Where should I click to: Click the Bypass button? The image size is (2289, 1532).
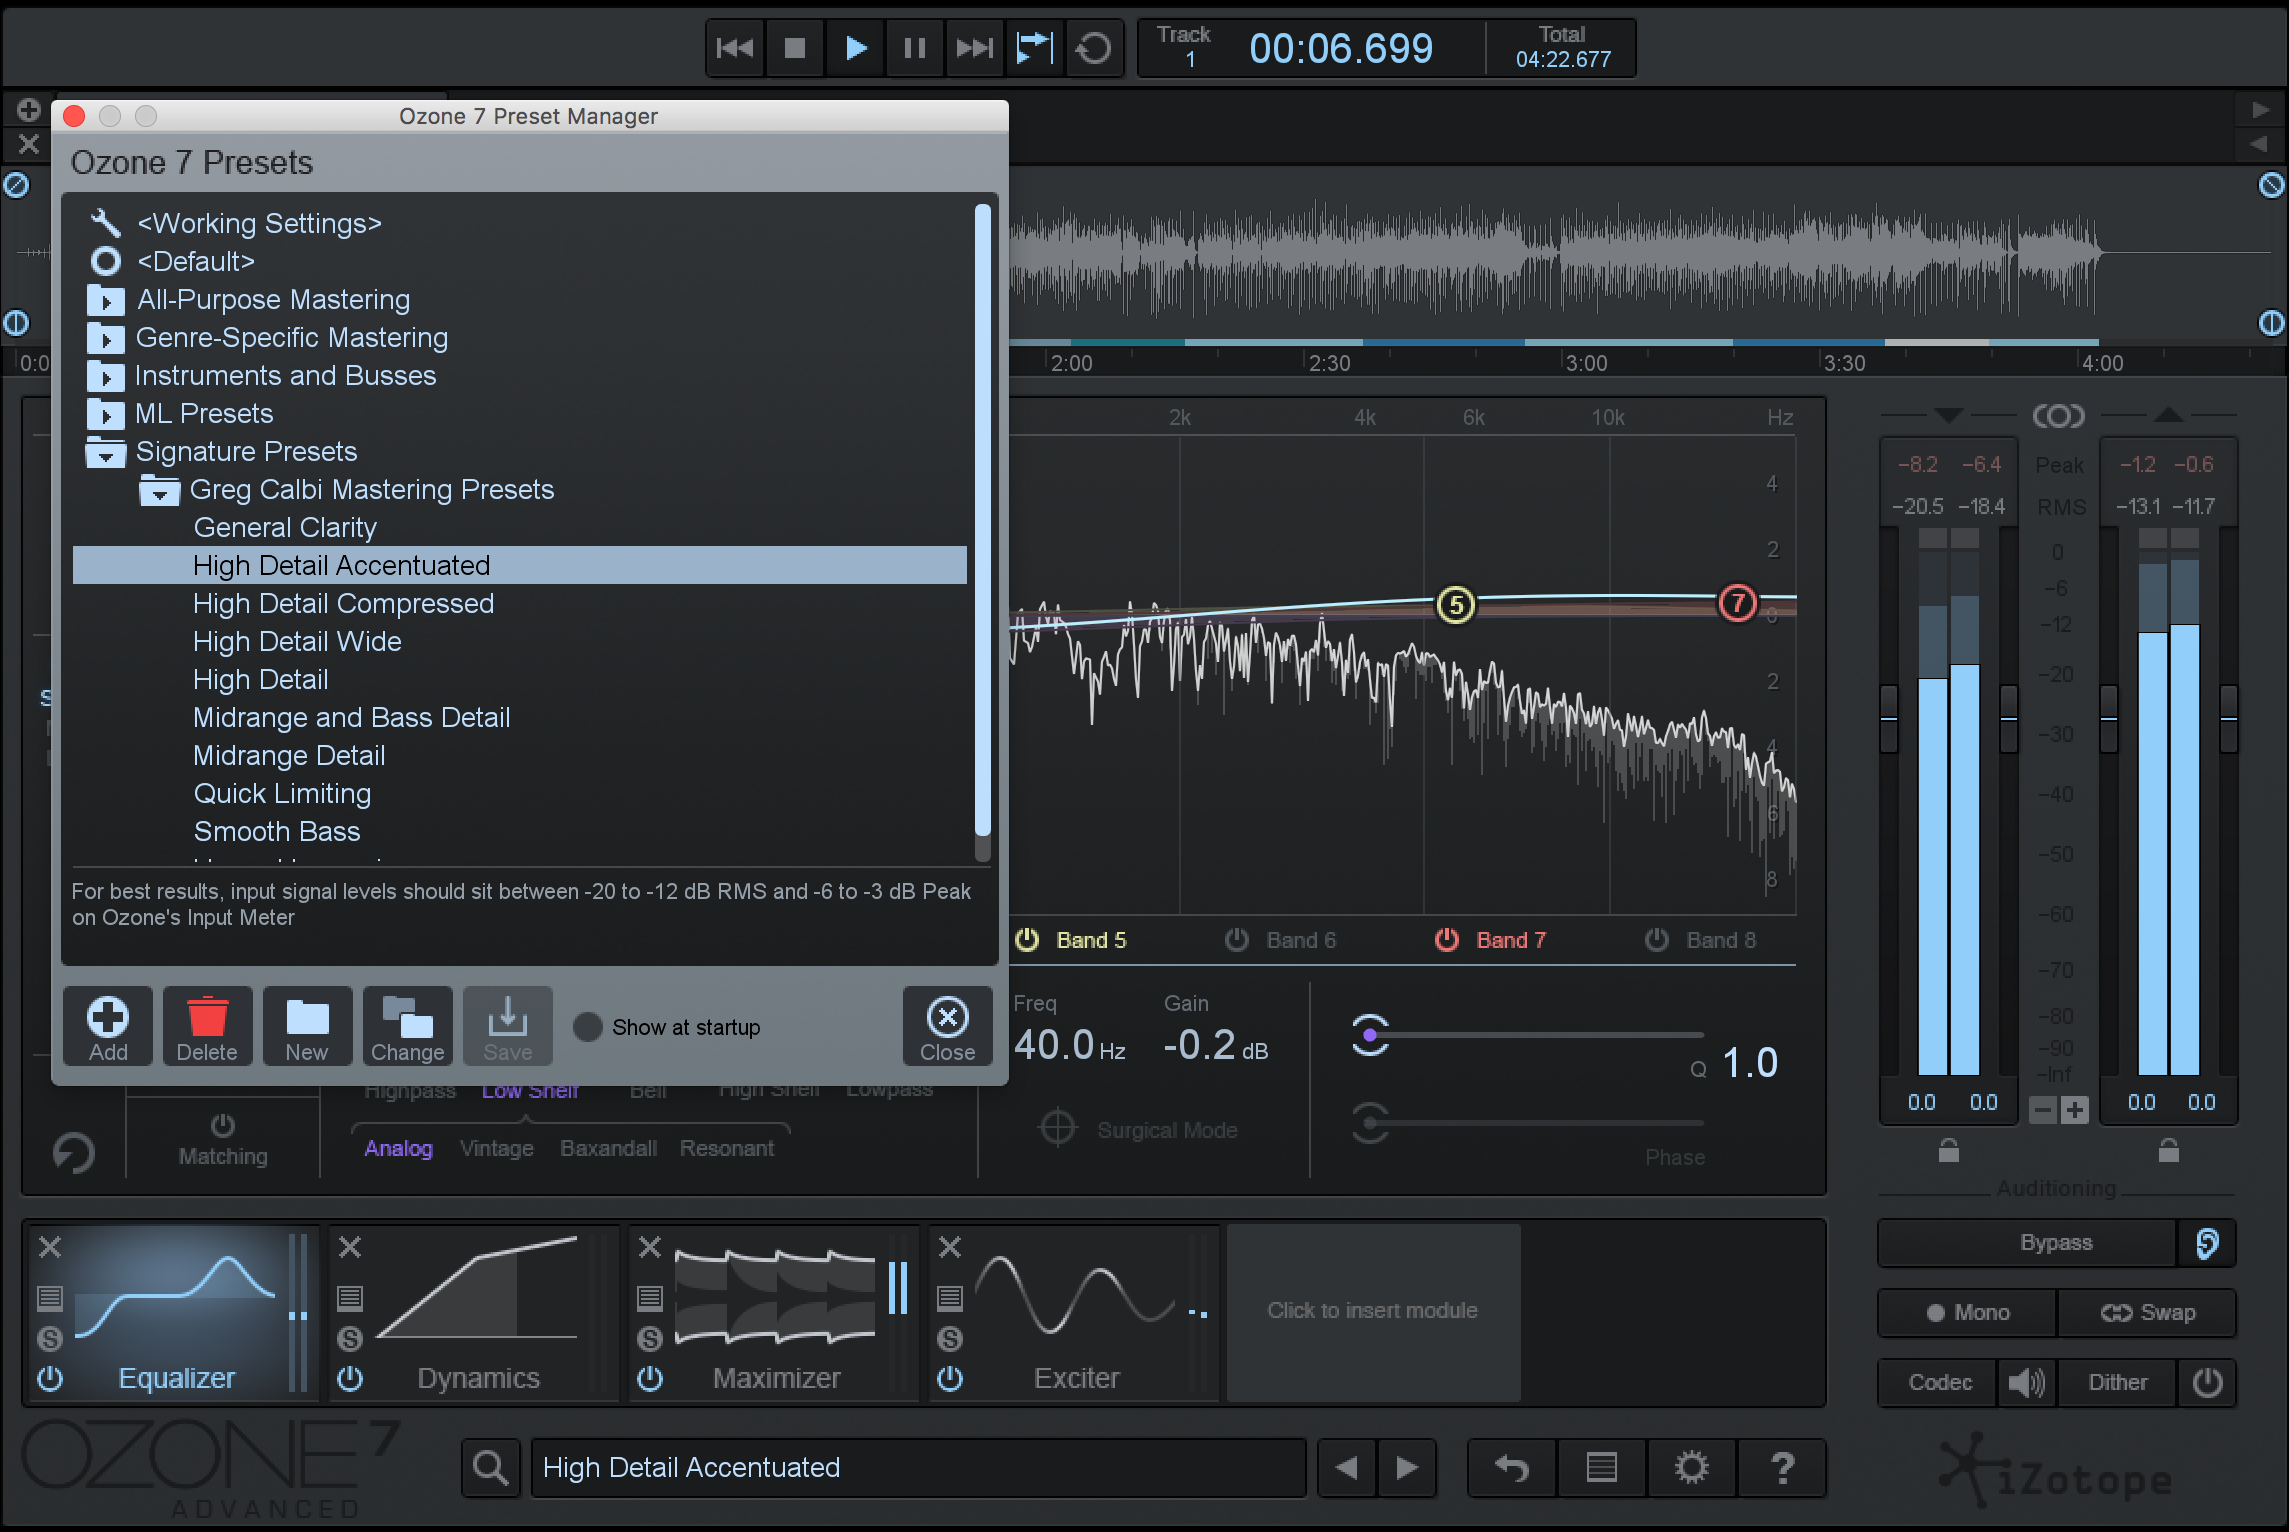(x=2027, y=1243)
